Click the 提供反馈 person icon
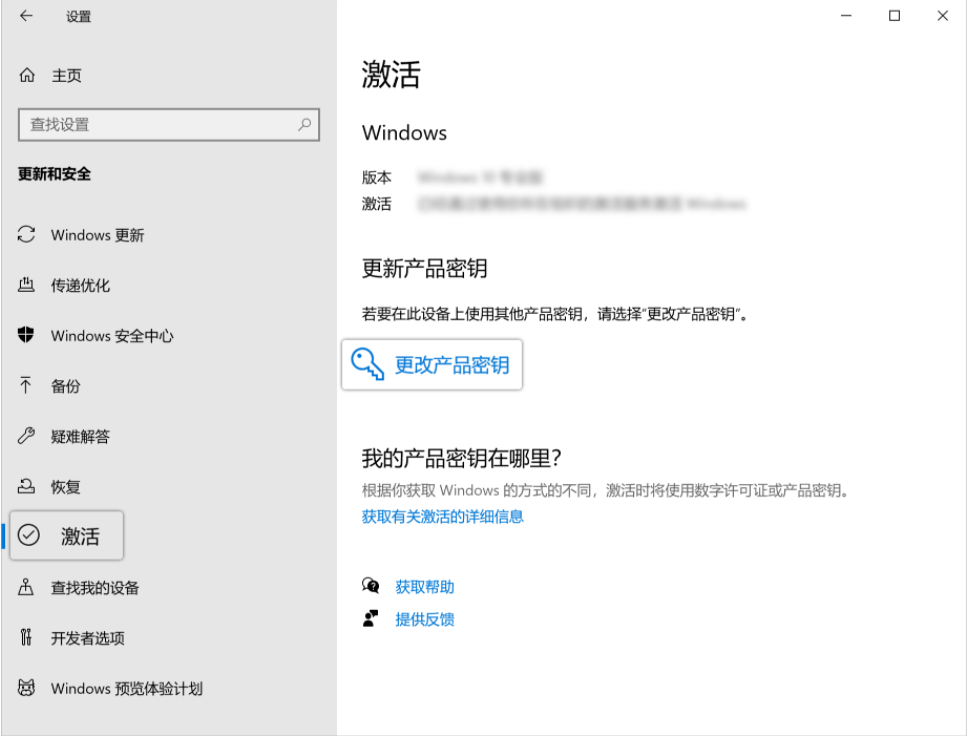Image resolution: width=970 pixels, height=737 pixels. click(x=371, y=618)
